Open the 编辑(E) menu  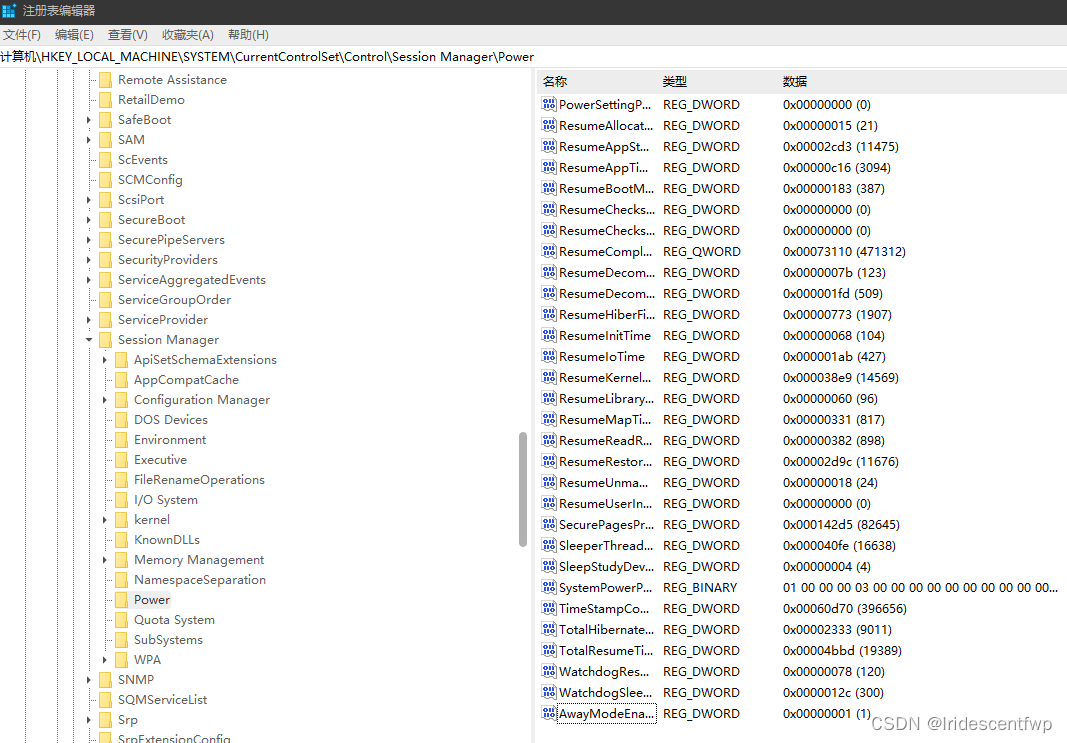(74, 35)
